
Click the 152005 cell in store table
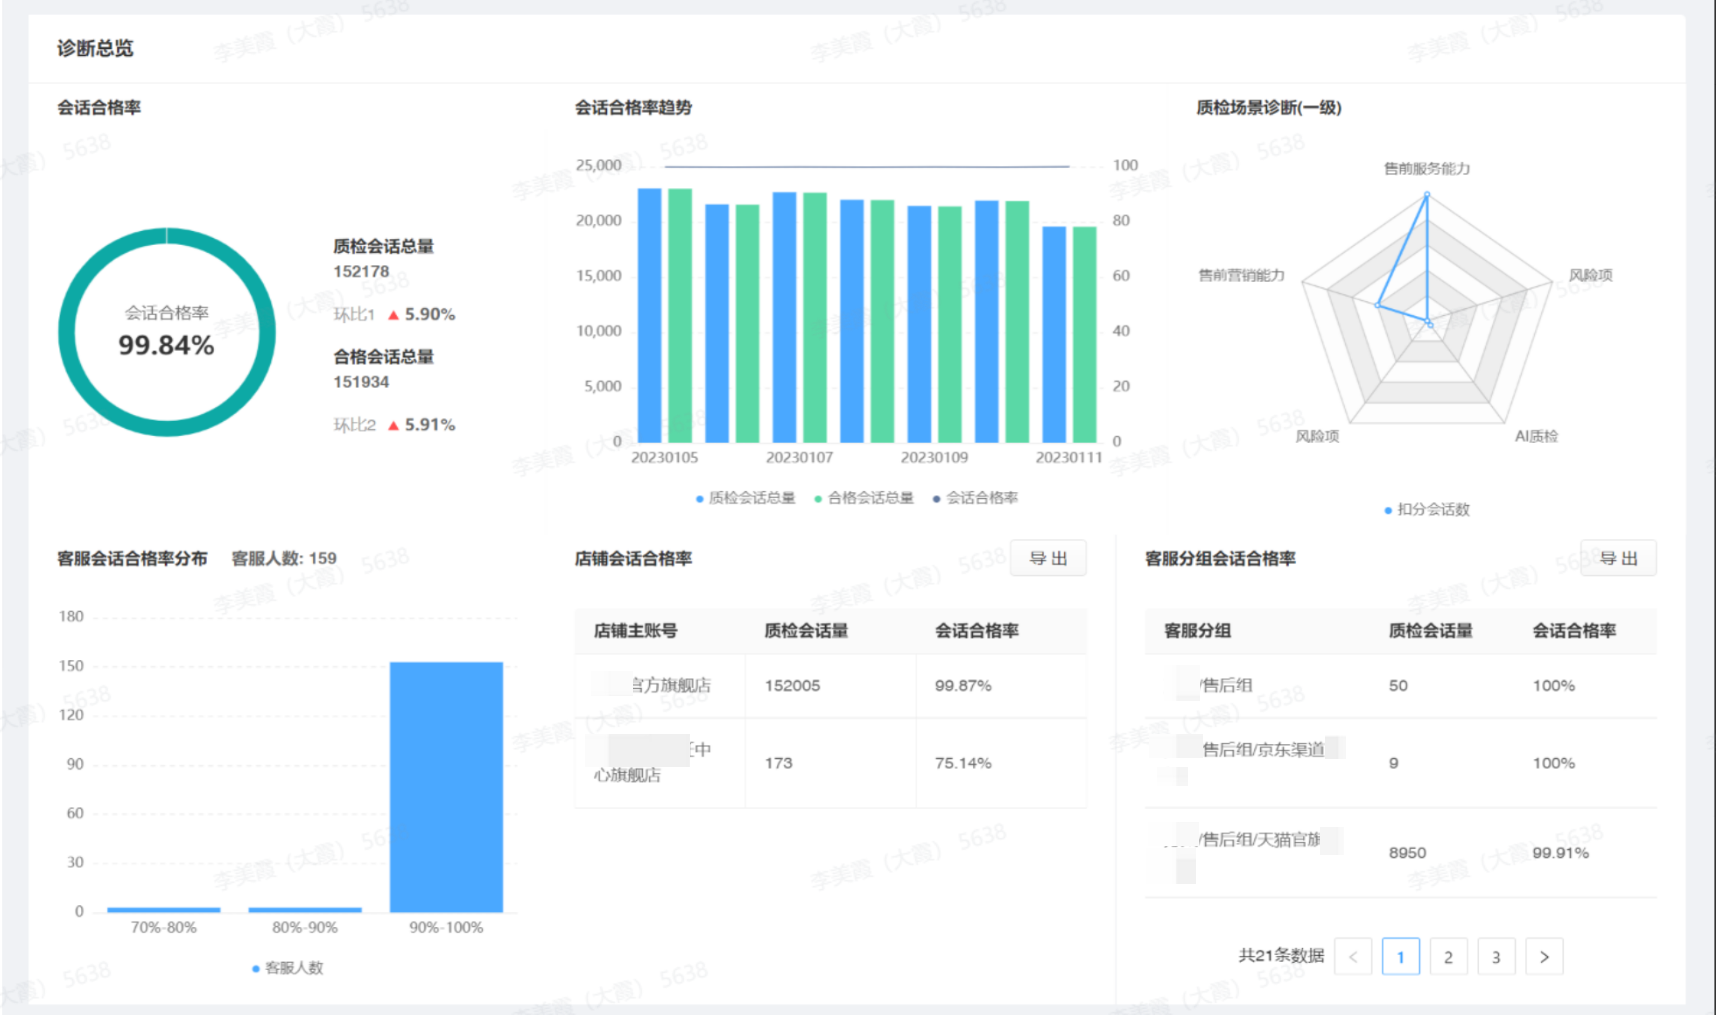pyautogui.click(x=792, y=686)
